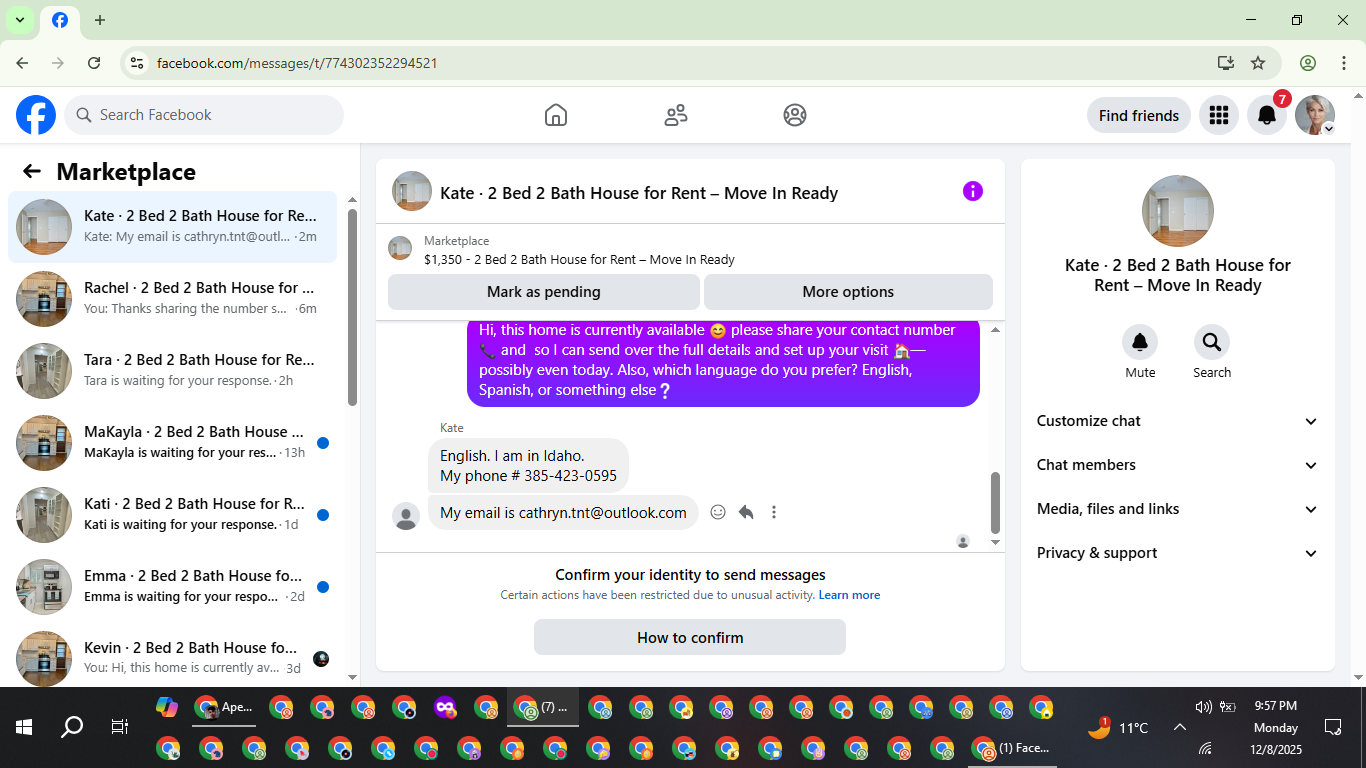Open Kati conversation in chat list
The image size is (1366, 768).
tap(172, 515)
